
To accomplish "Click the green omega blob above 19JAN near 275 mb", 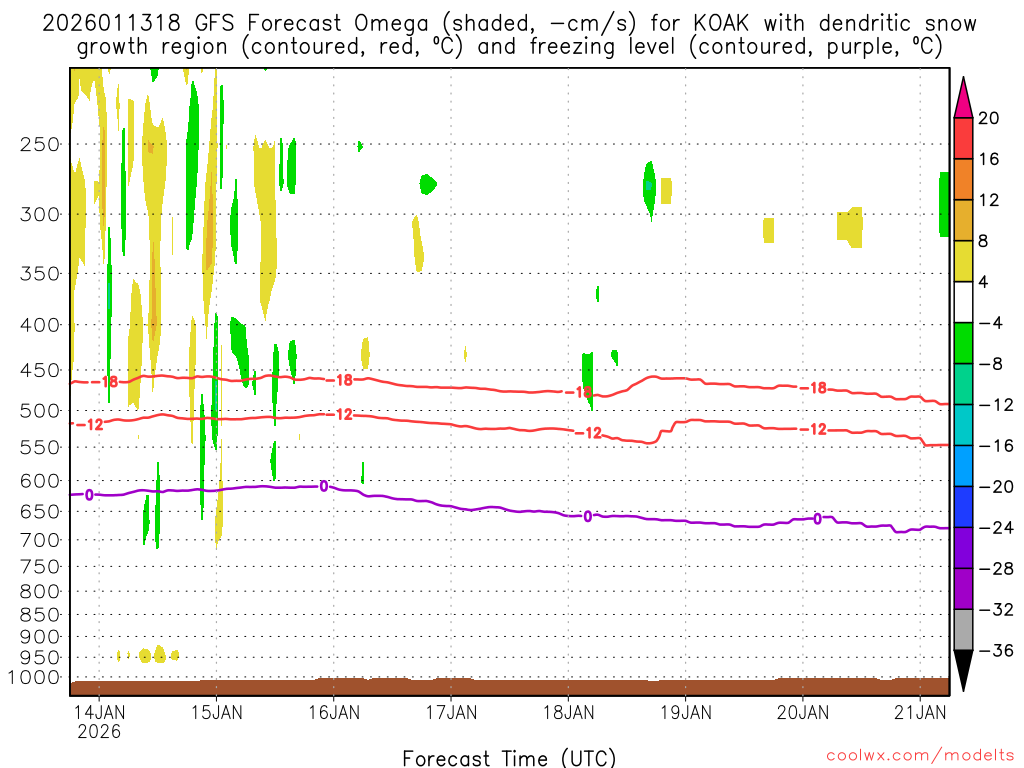I will [649, 189].
